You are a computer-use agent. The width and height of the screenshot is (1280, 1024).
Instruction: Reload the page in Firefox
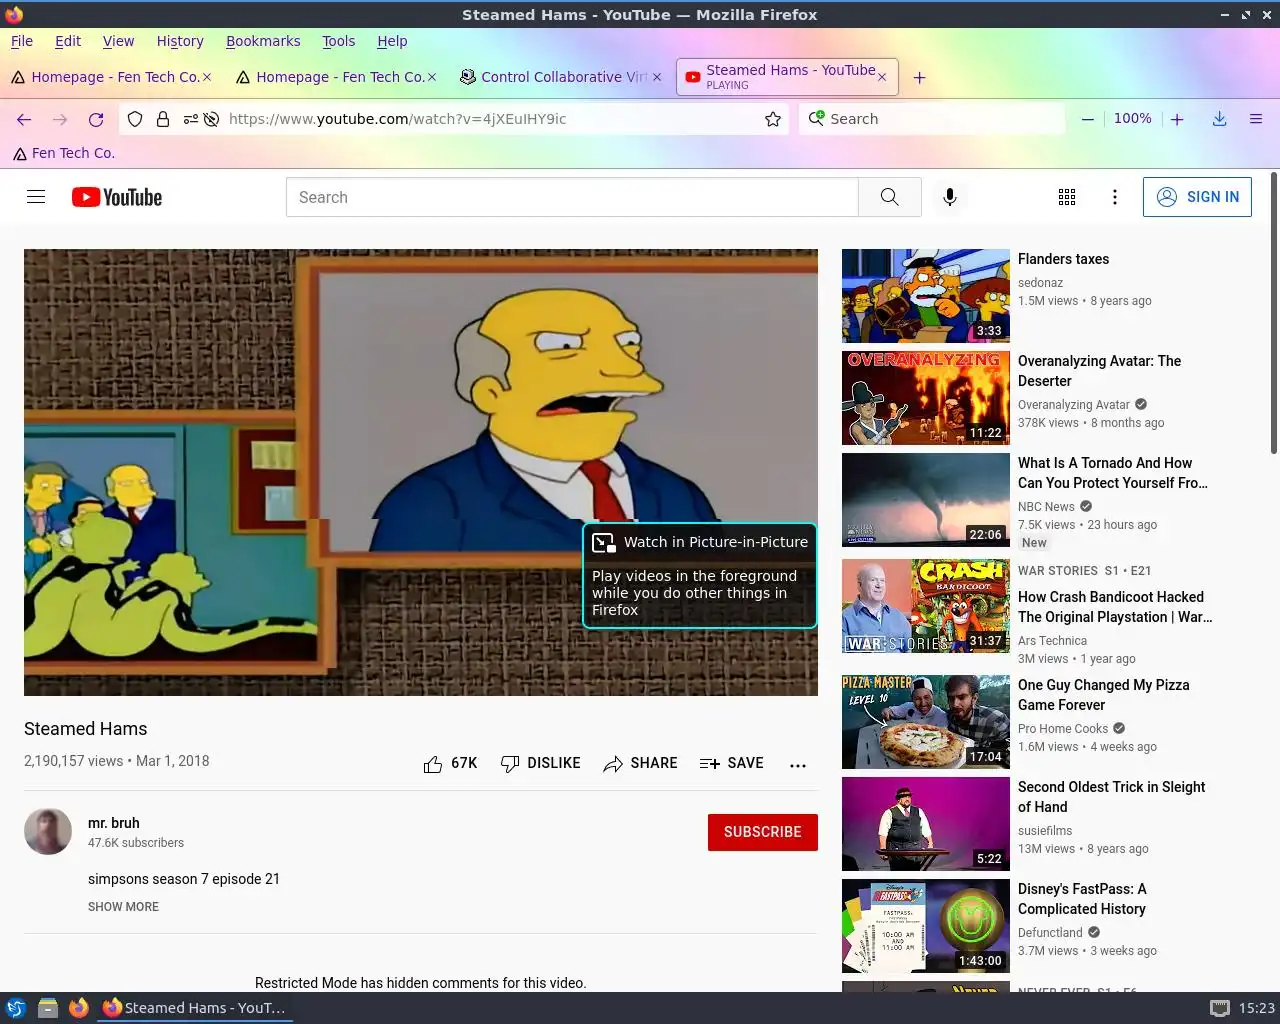pos(96,119)
